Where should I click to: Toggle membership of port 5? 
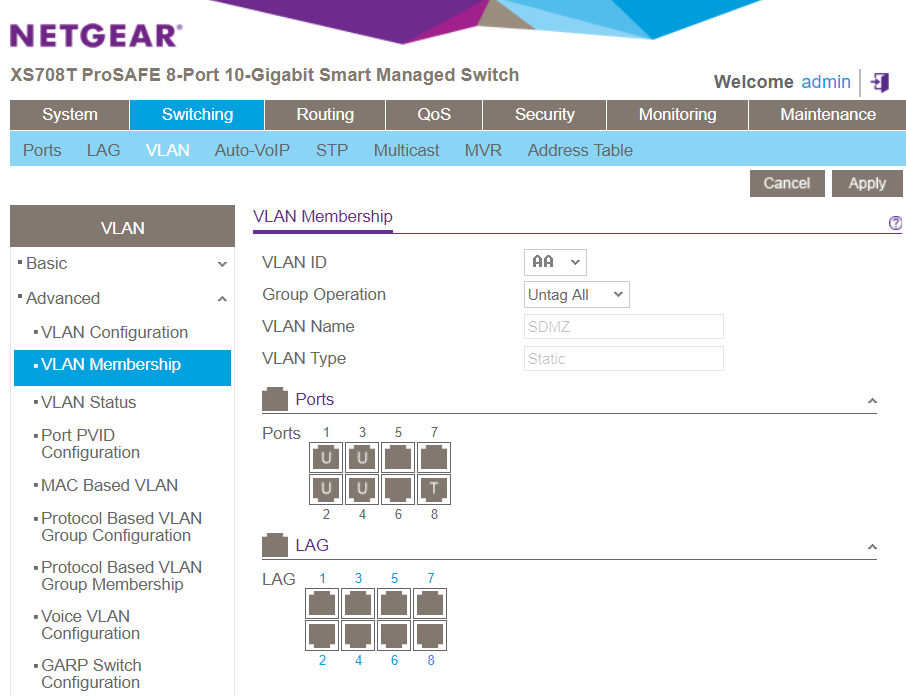(x=398, y=458)
